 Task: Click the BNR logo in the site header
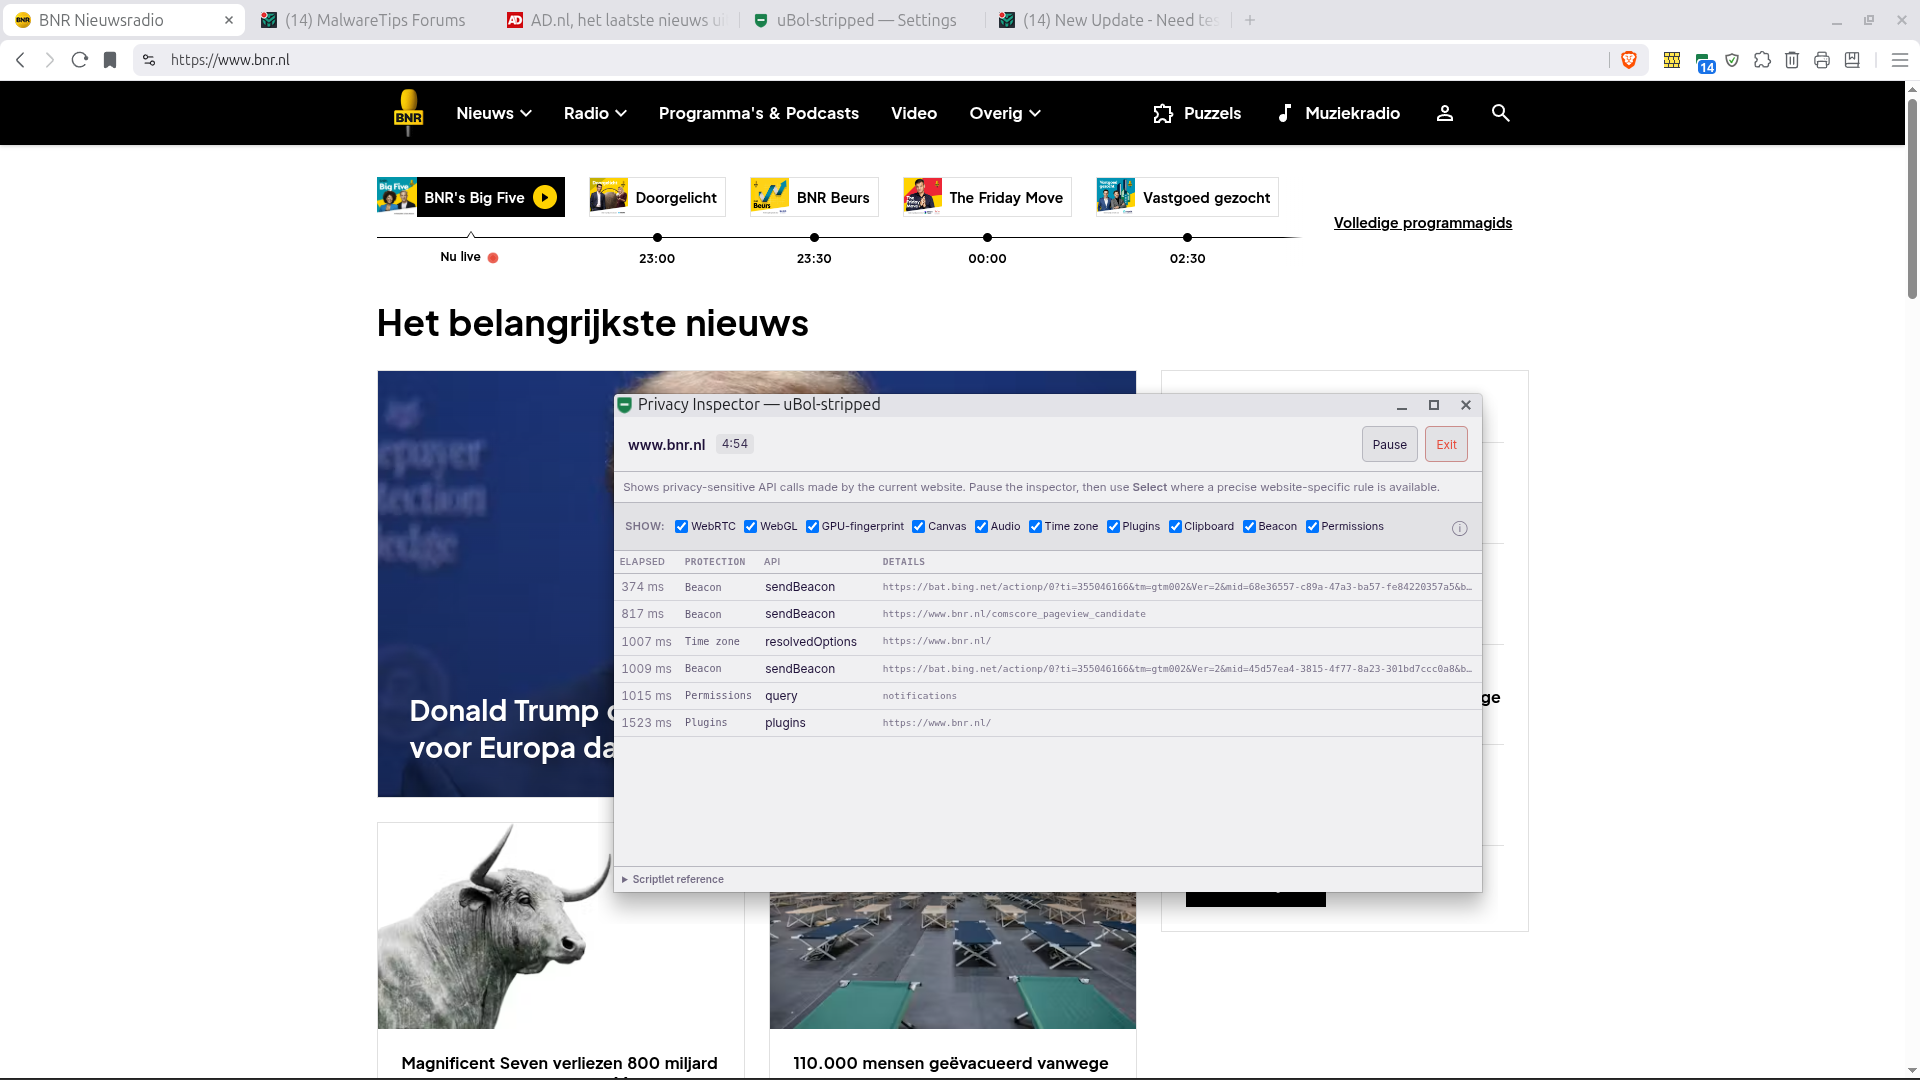click(x=408, y=113)
